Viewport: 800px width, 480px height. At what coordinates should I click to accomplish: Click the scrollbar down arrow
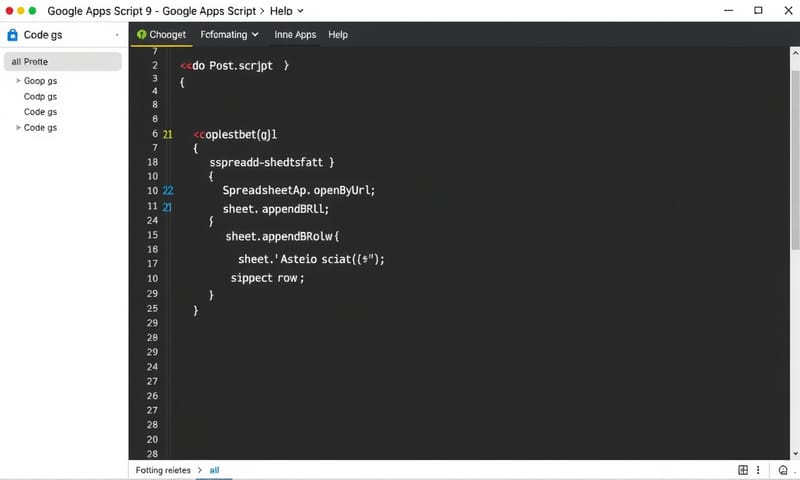click(795, 453)
